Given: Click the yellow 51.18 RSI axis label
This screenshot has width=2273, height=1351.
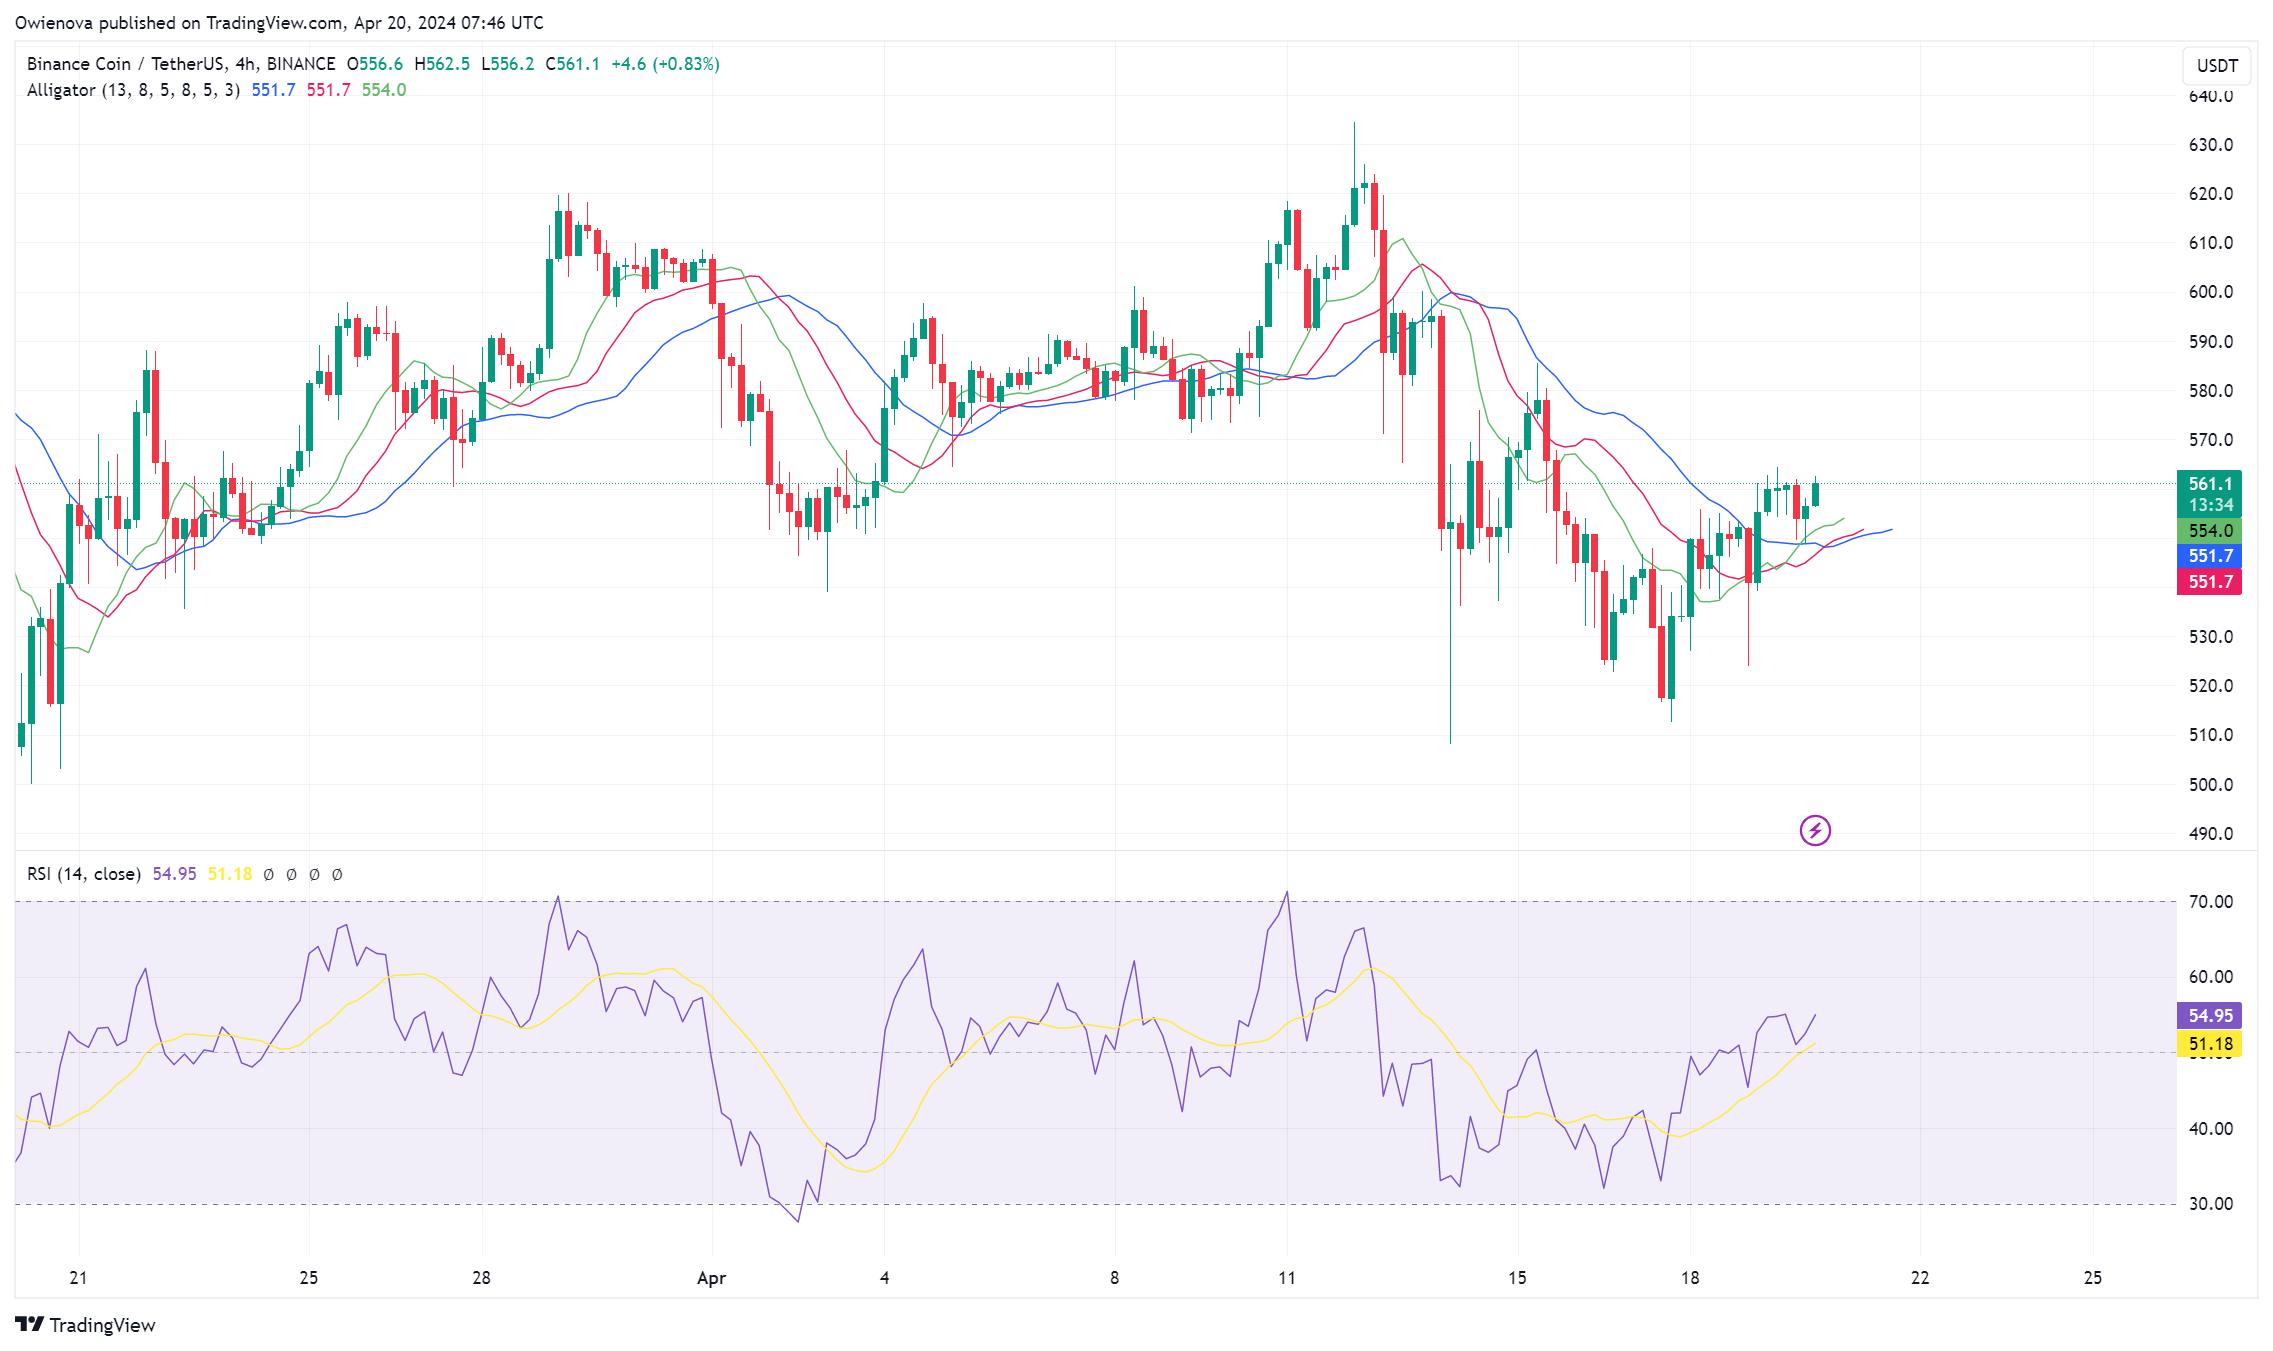Looking at the screenshot, I should [x=2208, y=1044].
